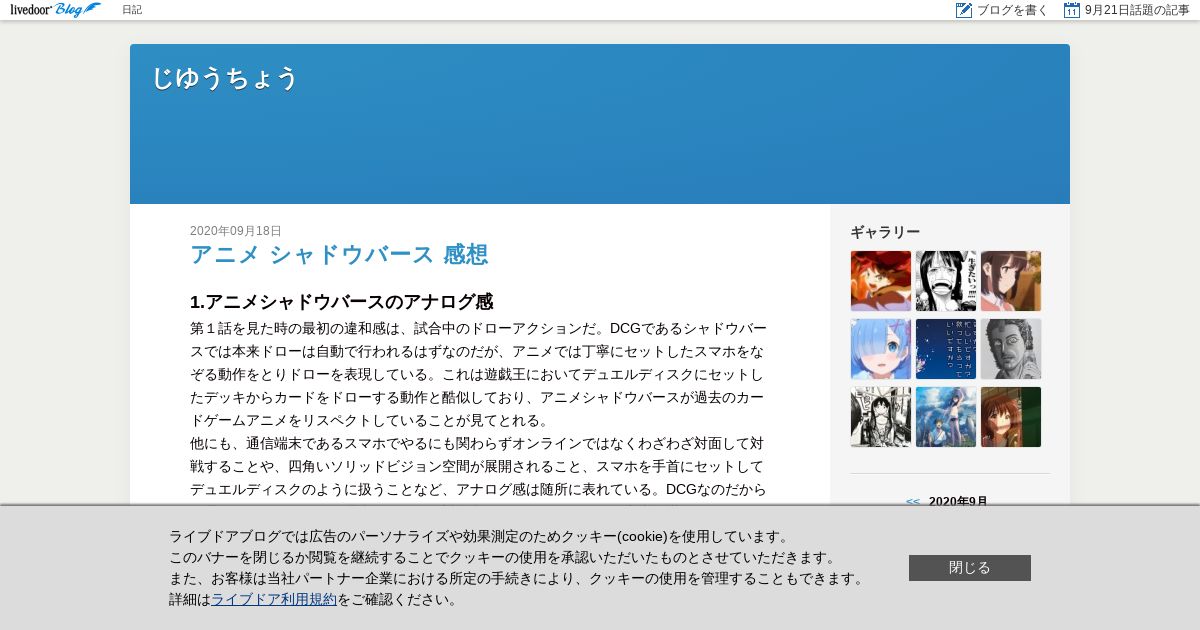Click heading 1.アニメシャドウバースのアナログ感

click(x=342, y=302)
